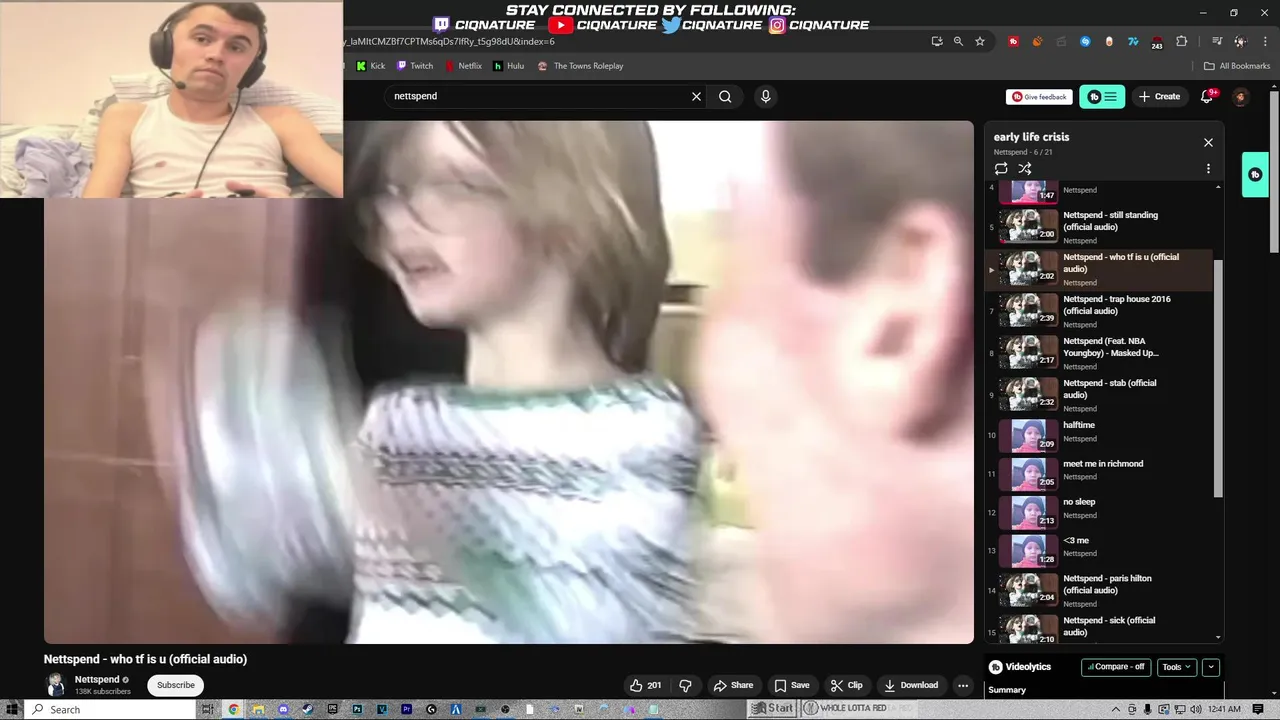The image size is (1280, 720).
Task: Subscribe to the Nettspend channel
Action: (176, 685)
